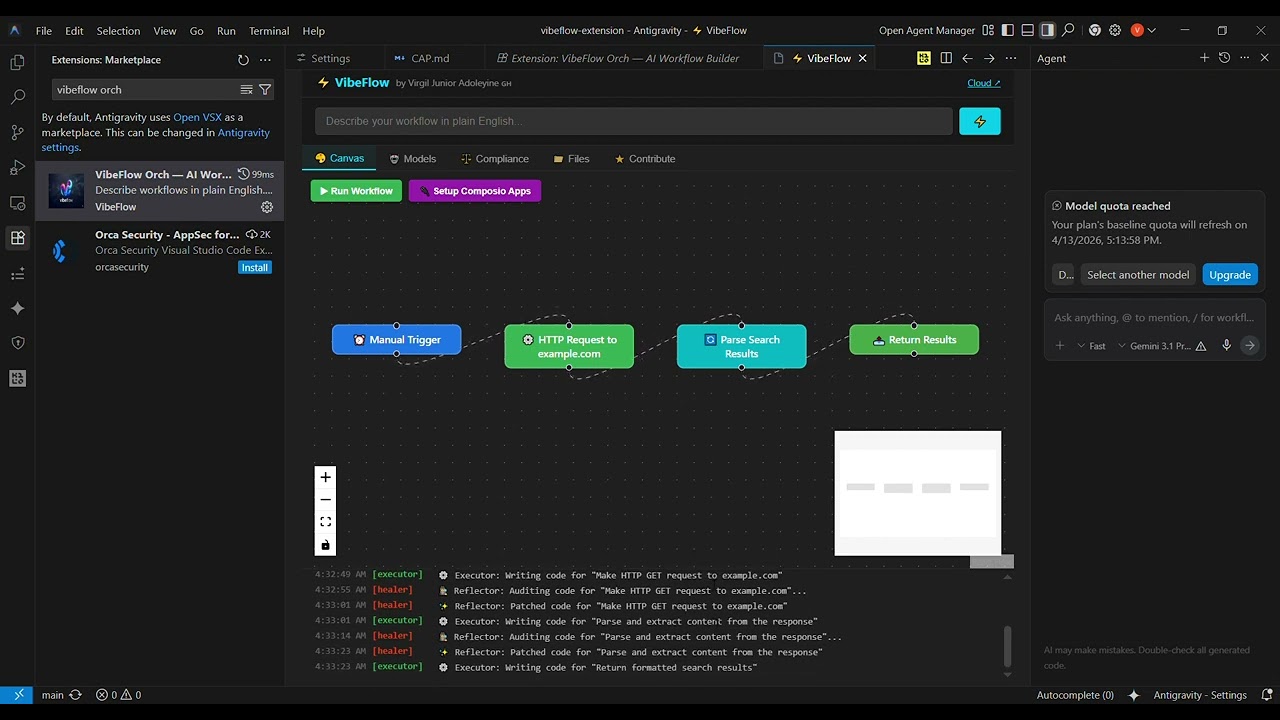Toggle the bottom panel layout

click(x=1027, y=30)
